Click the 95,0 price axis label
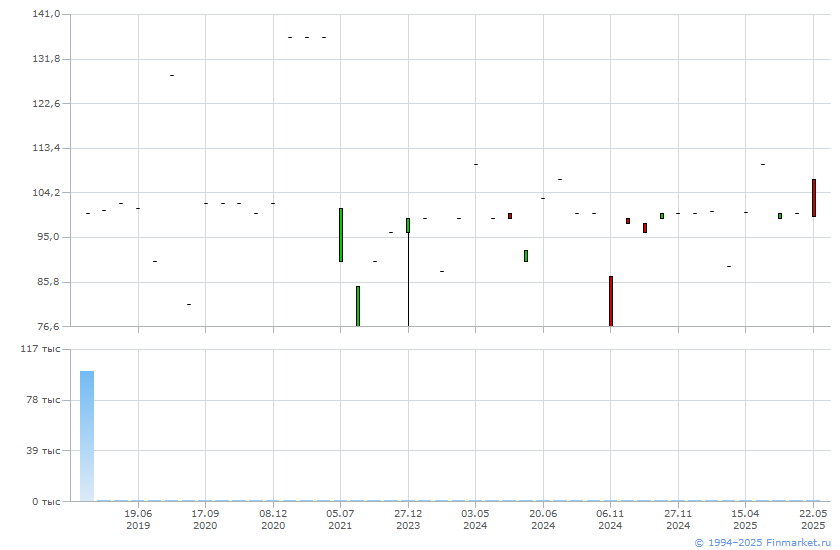 (x=48, y=237)
